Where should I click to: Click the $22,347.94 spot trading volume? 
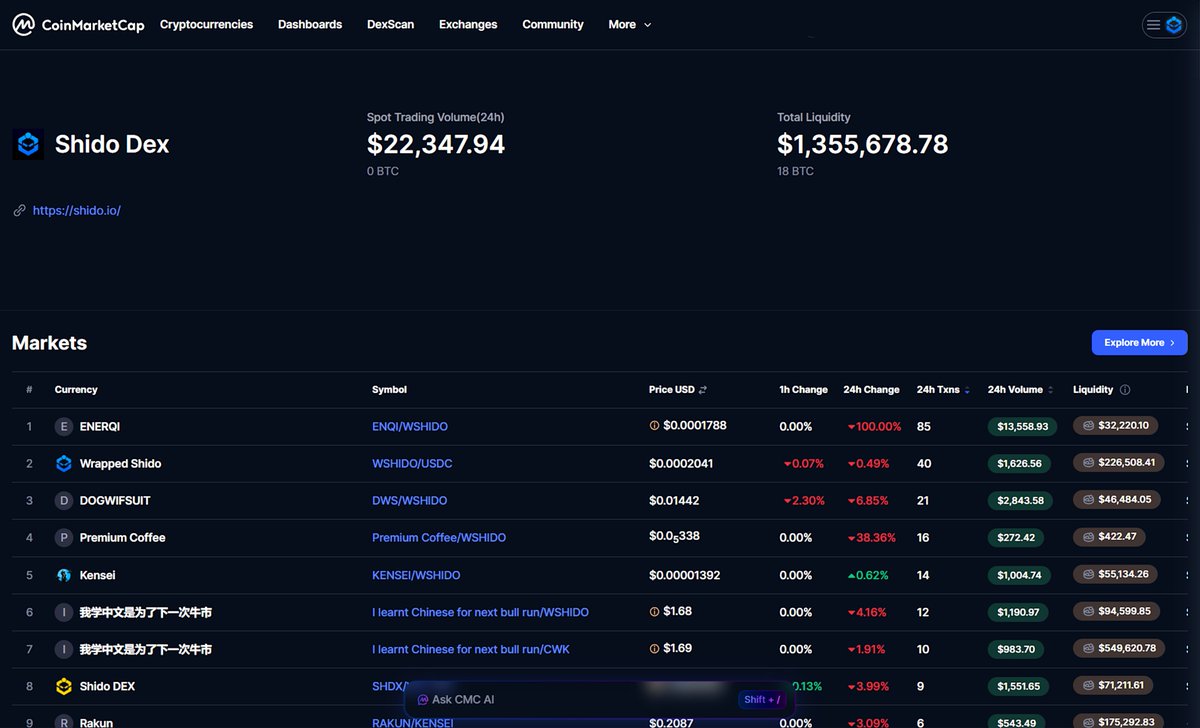point(436,144)
